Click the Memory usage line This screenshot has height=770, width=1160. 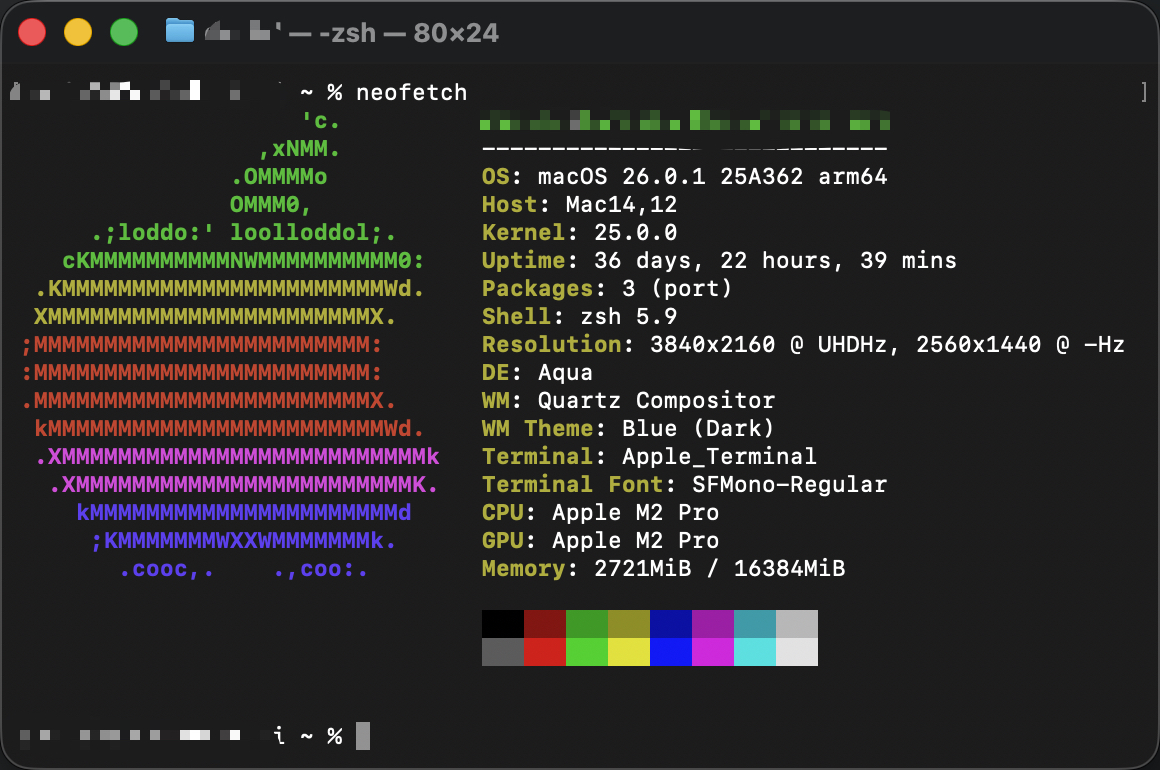click(663, 569)
